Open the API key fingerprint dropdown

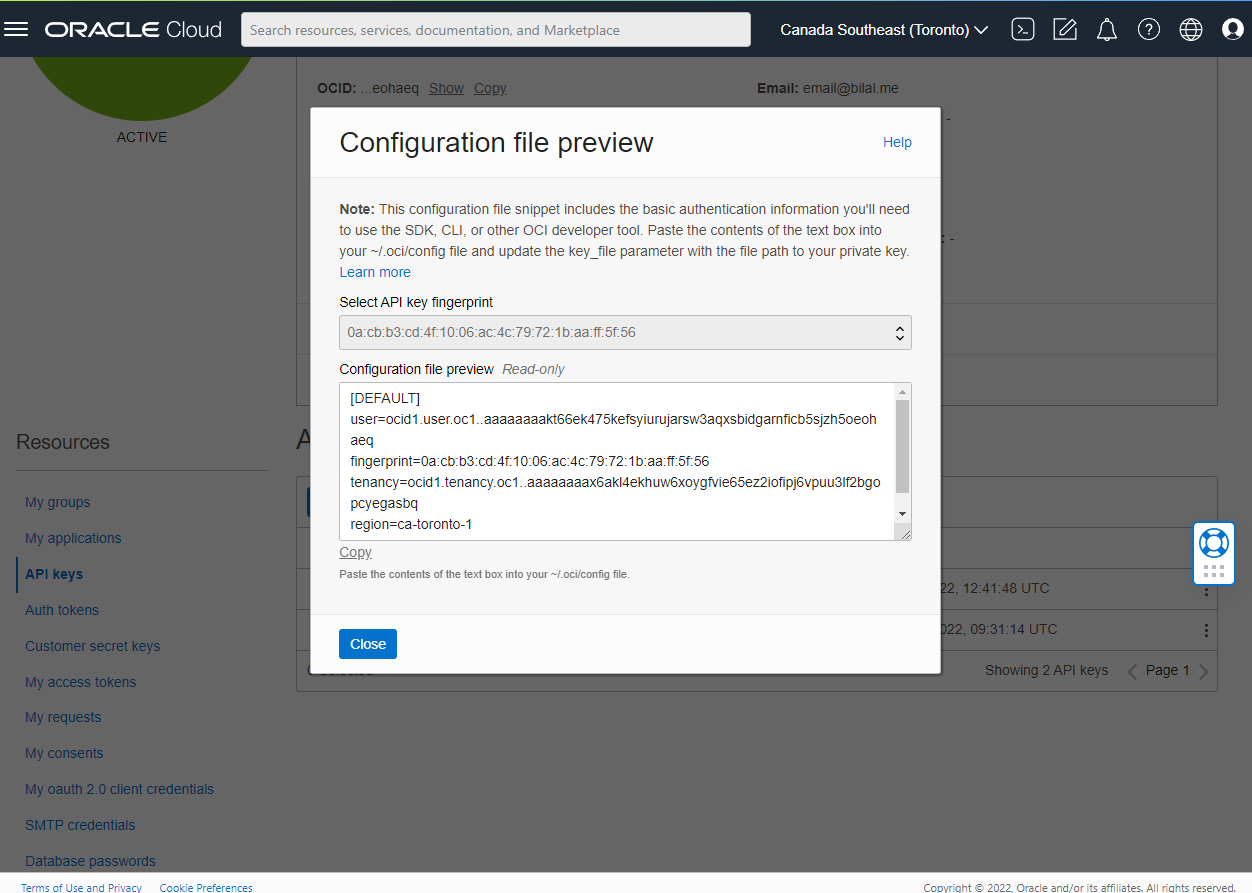625,332
